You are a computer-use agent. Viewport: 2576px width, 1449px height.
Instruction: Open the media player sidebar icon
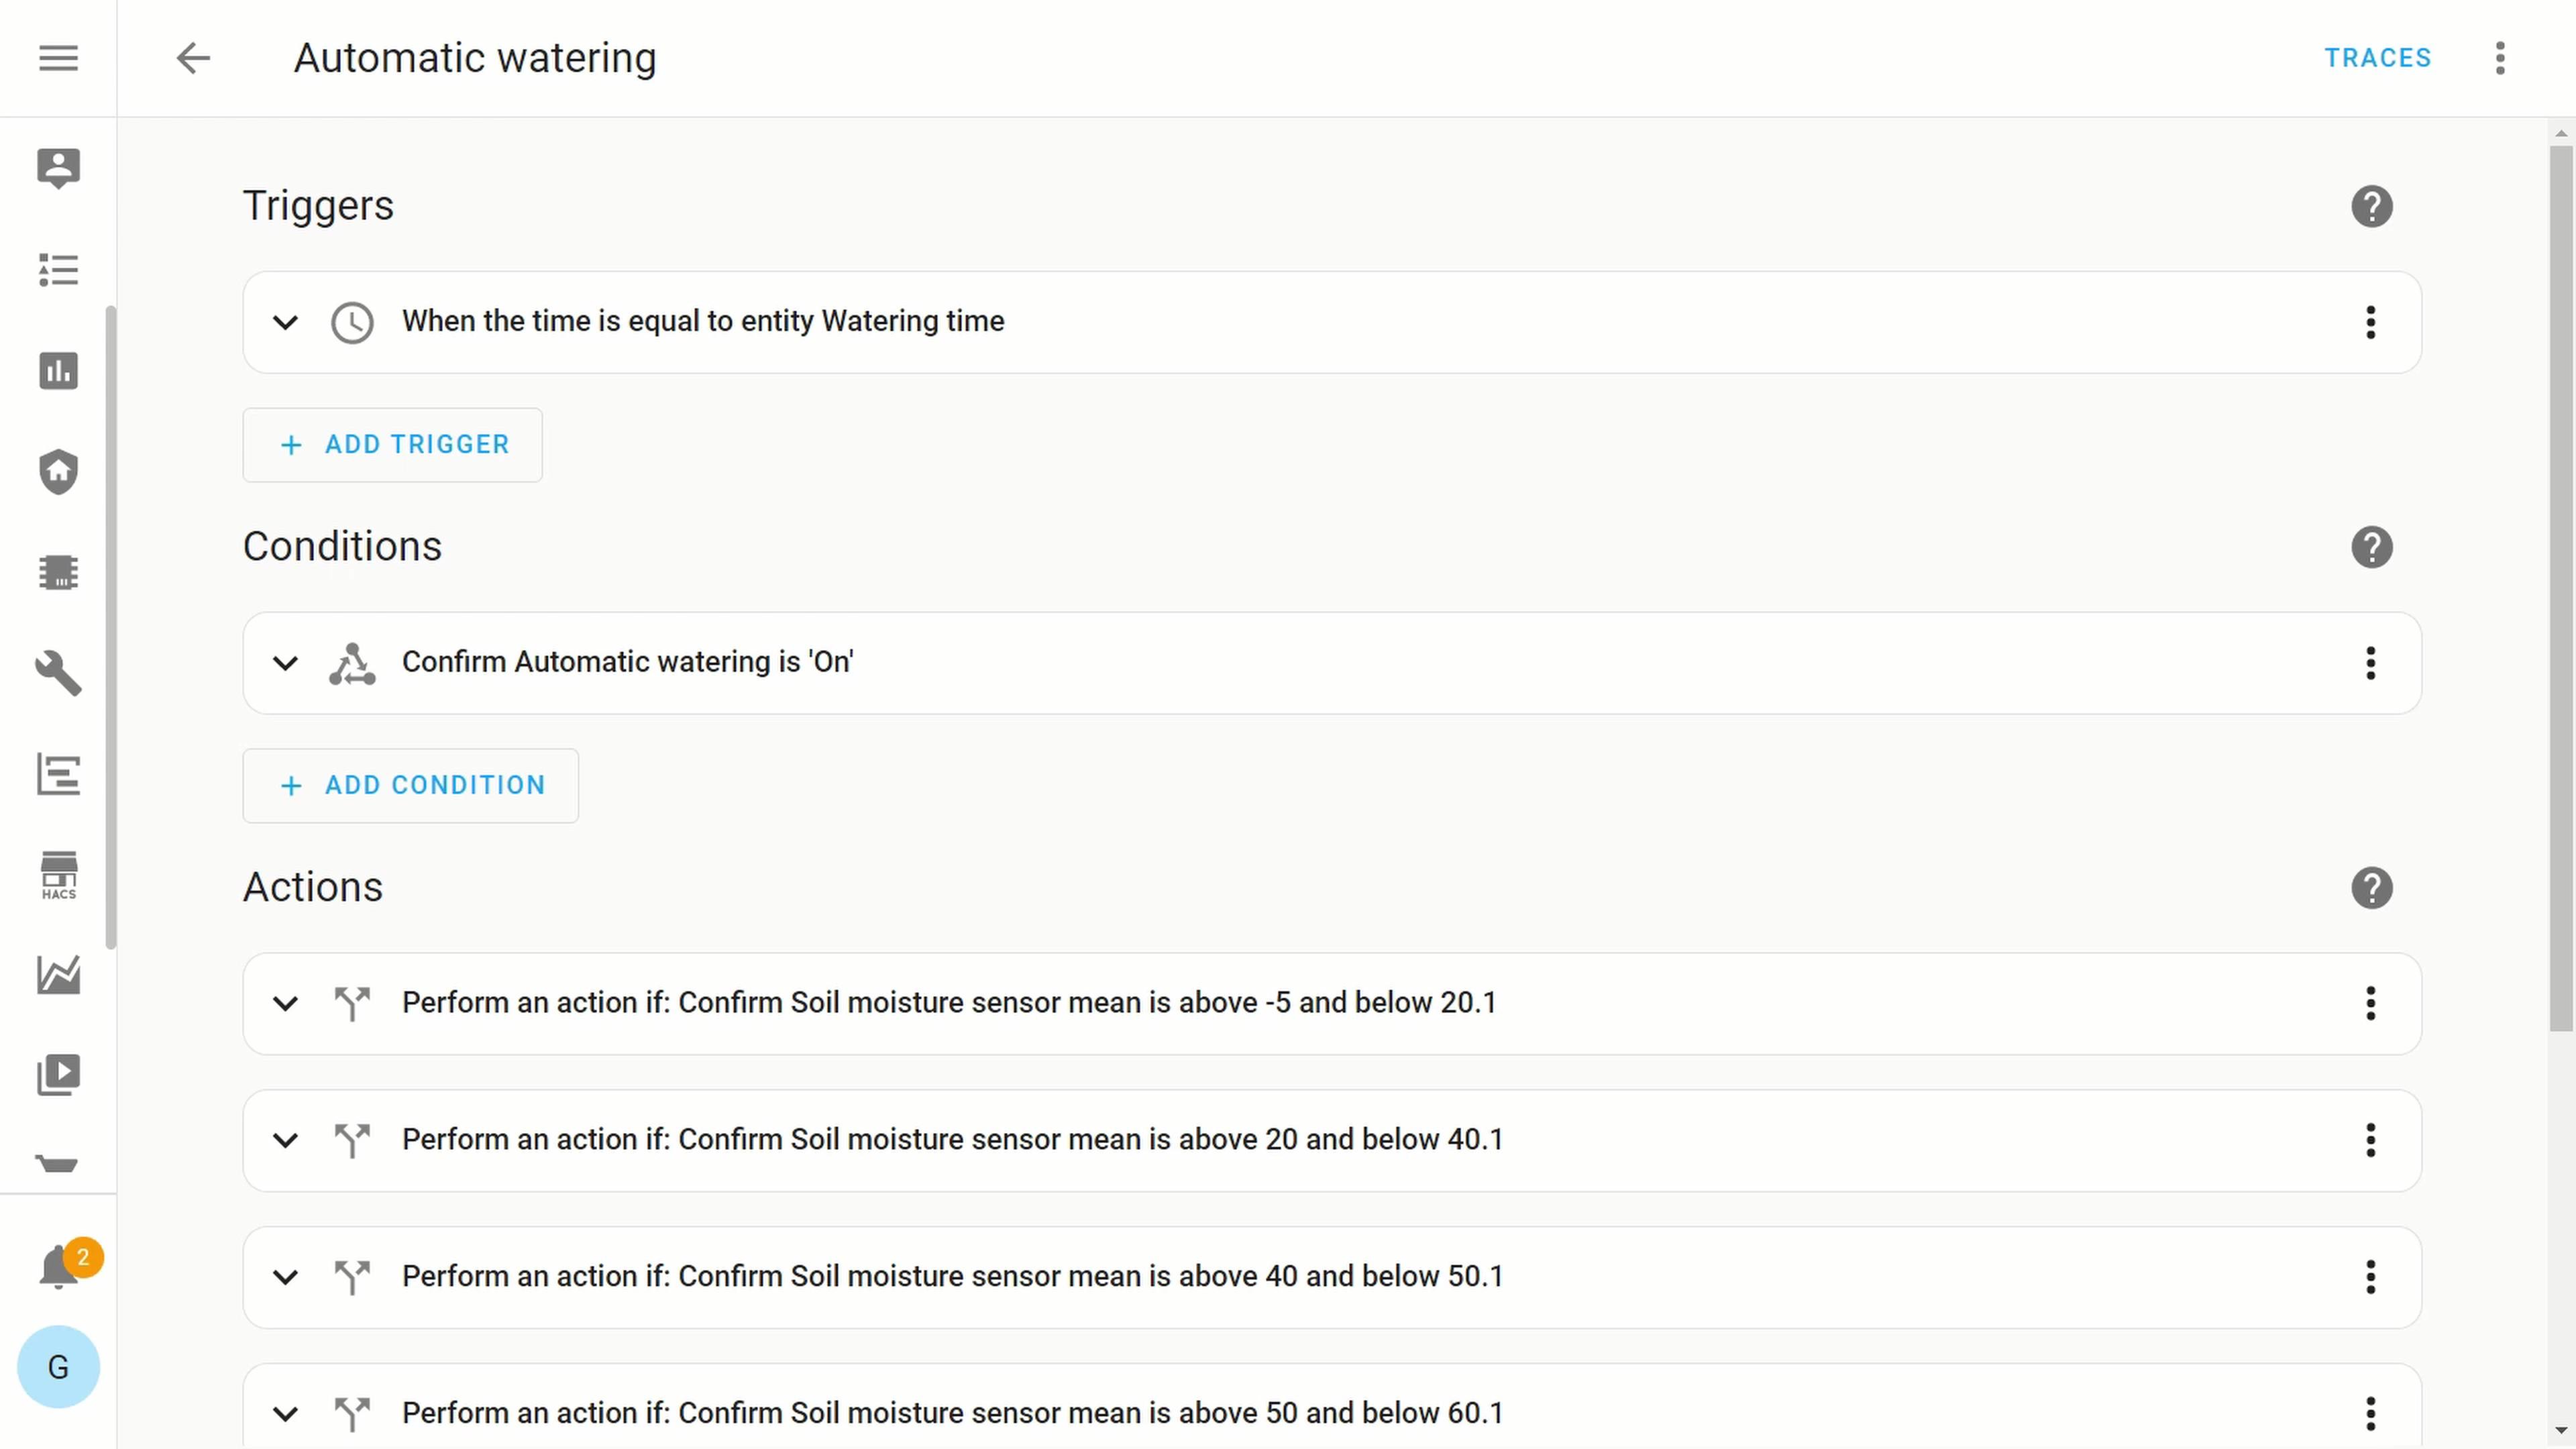coord(58,1075)
